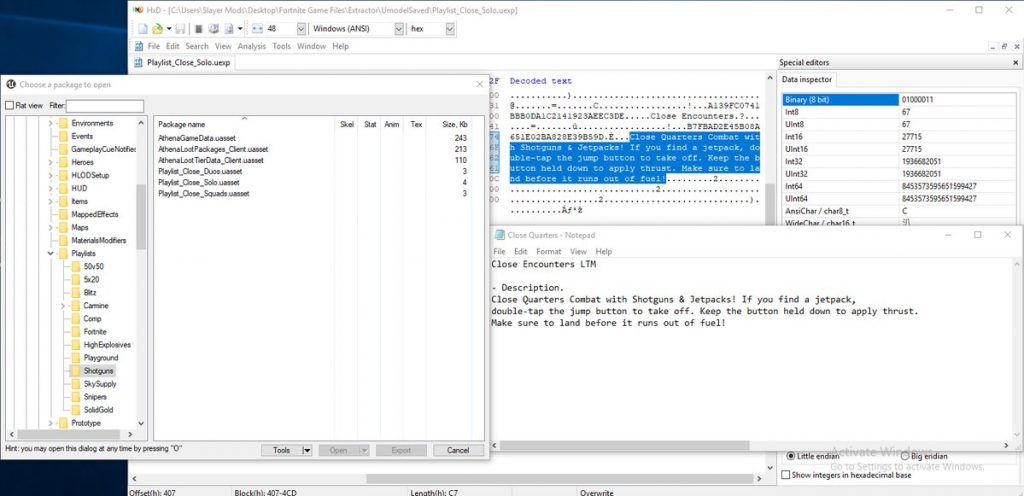
Task: Enable the Flat view checkbox
Action: click(x=9, y=106)
